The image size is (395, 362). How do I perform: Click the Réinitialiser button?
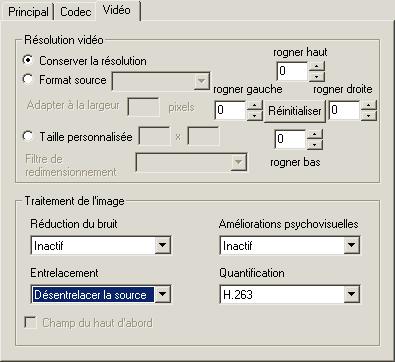295,111
